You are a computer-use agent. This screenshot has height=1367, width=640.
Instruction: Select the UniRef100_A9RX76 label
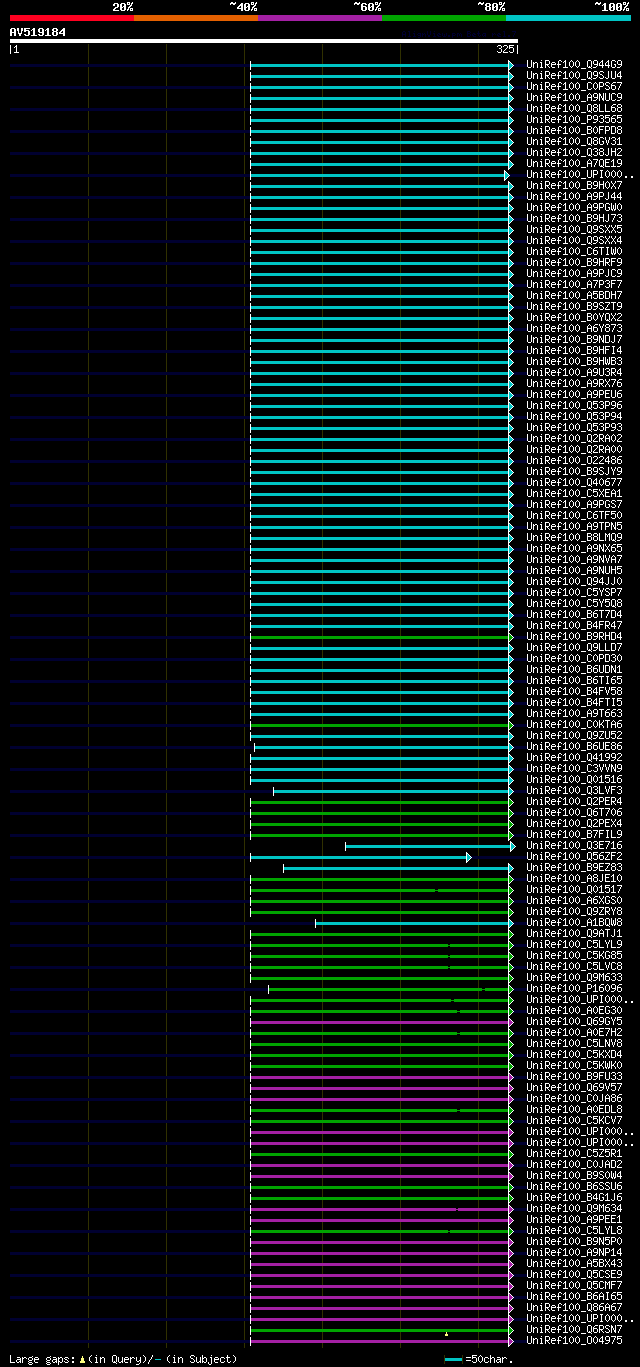click(574, 383)
